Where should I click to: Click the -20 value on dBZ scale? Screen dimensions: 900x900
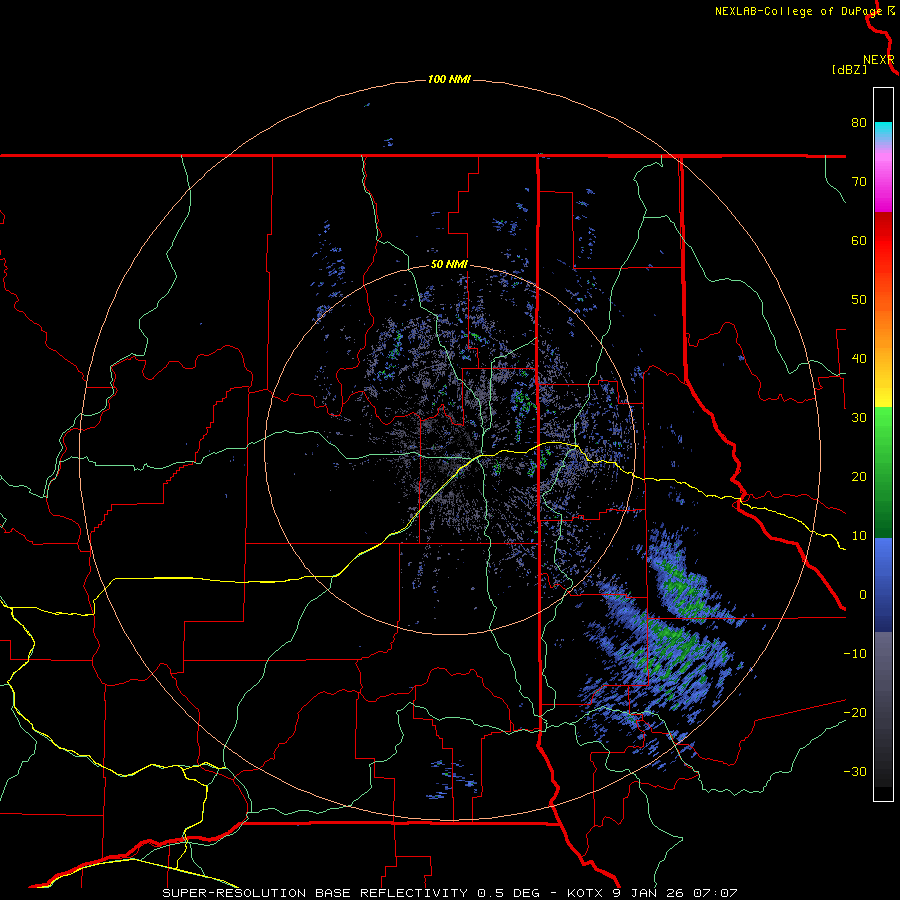[x=855, y=713]
